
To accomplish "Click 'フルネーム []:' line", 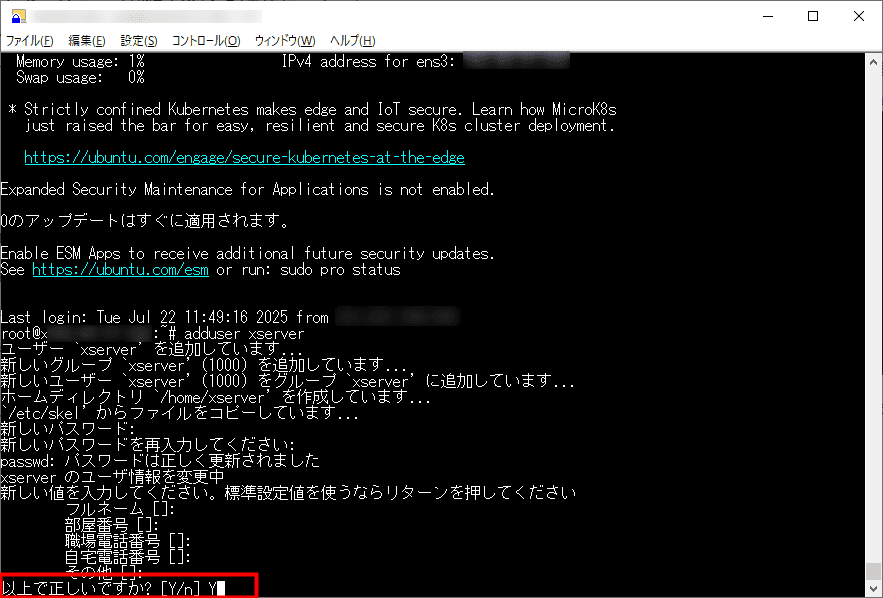I will click(121, 509).
